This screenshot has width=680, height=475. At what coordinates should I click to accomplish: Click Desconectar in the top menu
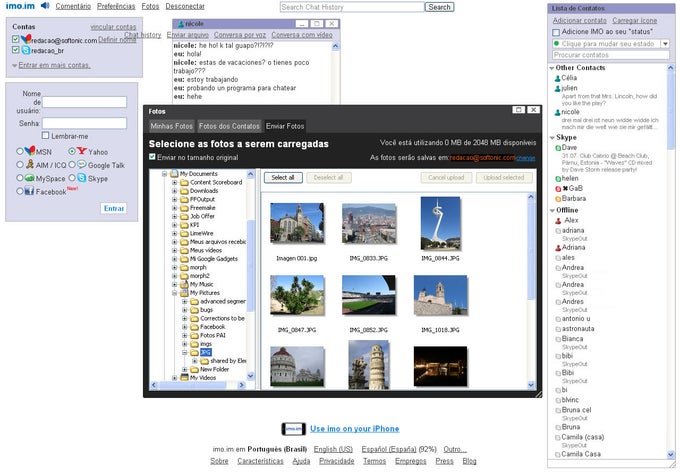[x=185, y=6]
